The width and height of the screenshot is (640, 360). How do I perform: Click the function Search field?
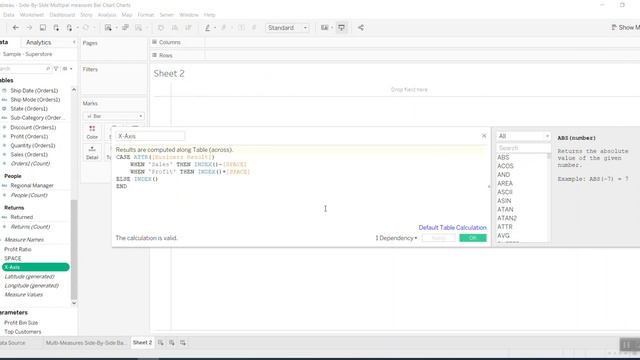(523, 148)
